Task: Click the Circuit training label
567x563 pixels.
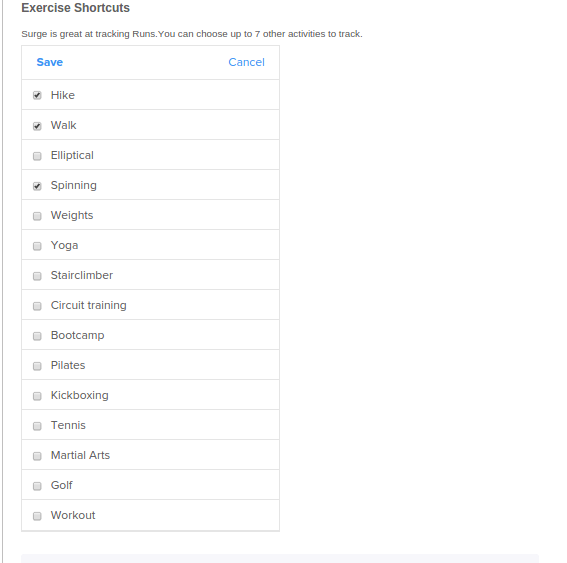Action: point(89,305)
